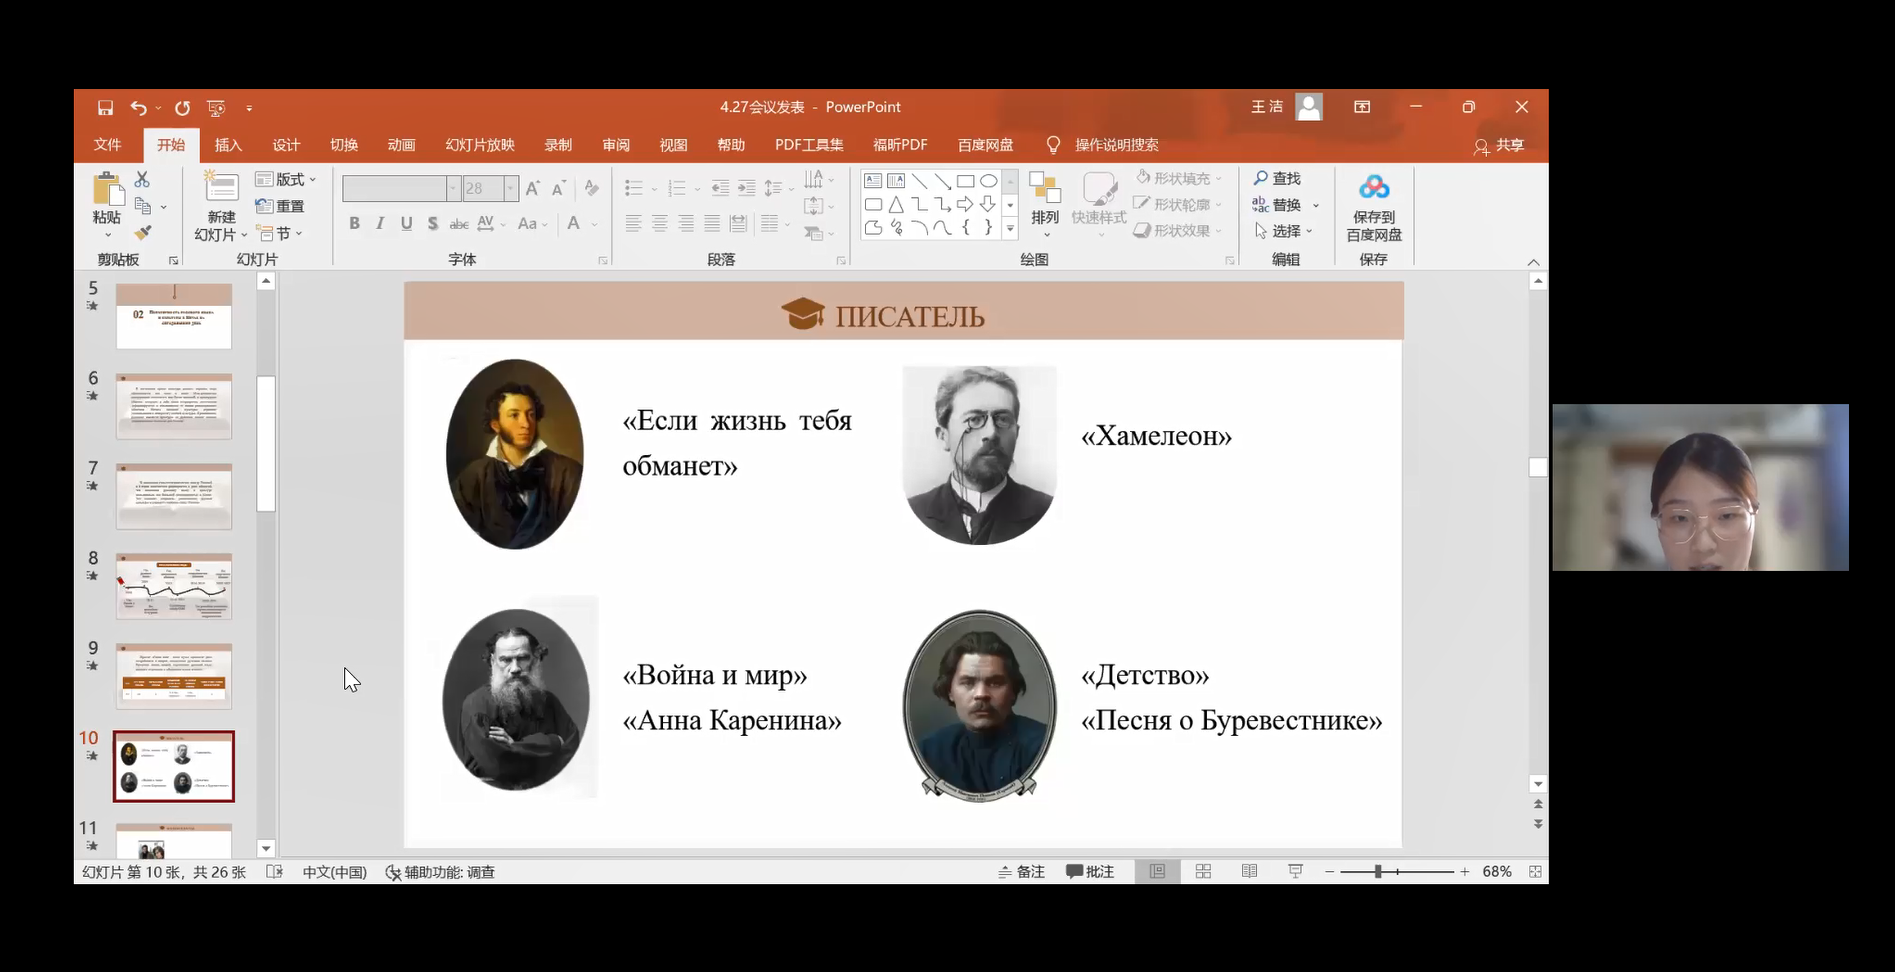Viewport: 1895px width, 972px height.
Task: Apply bulleted list formatting
Action: point(633,188)
